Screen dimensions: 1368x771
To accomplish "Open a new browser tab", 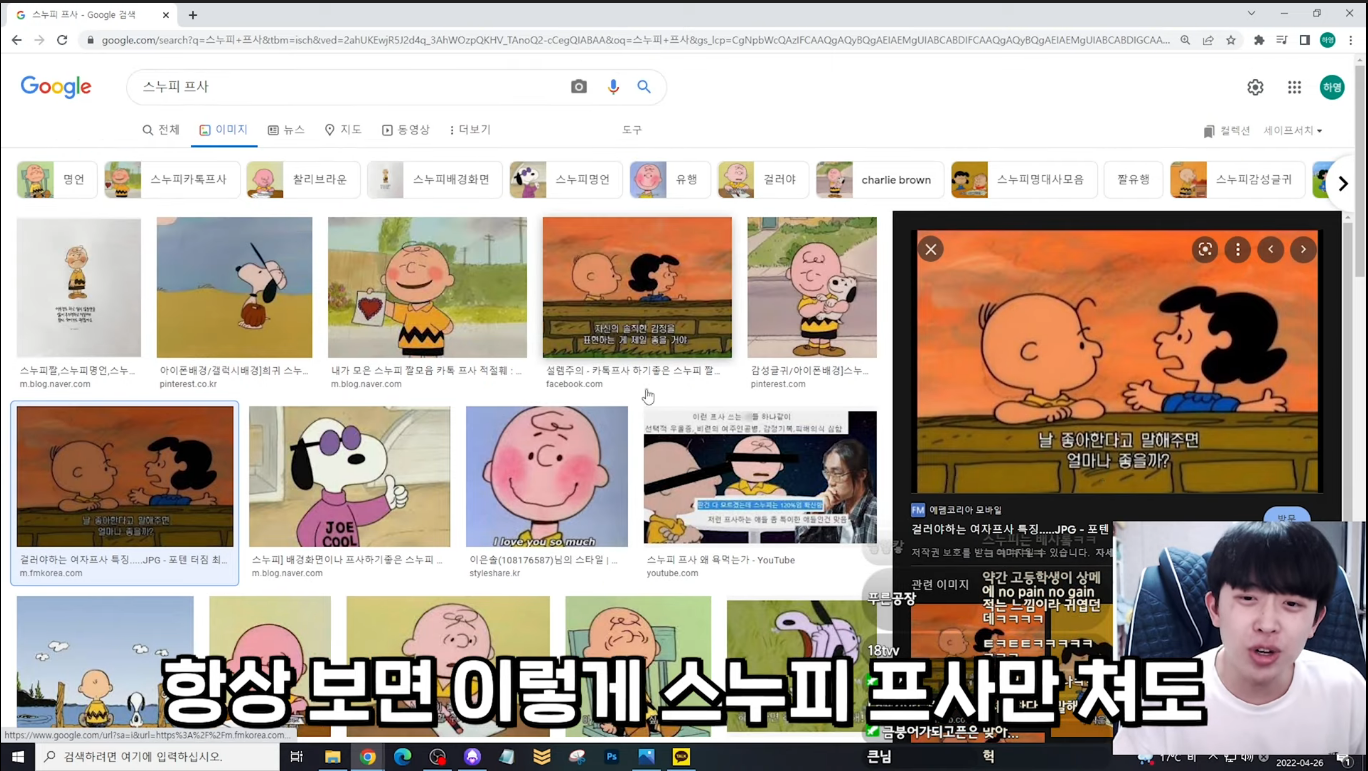I will click(193, 15).
